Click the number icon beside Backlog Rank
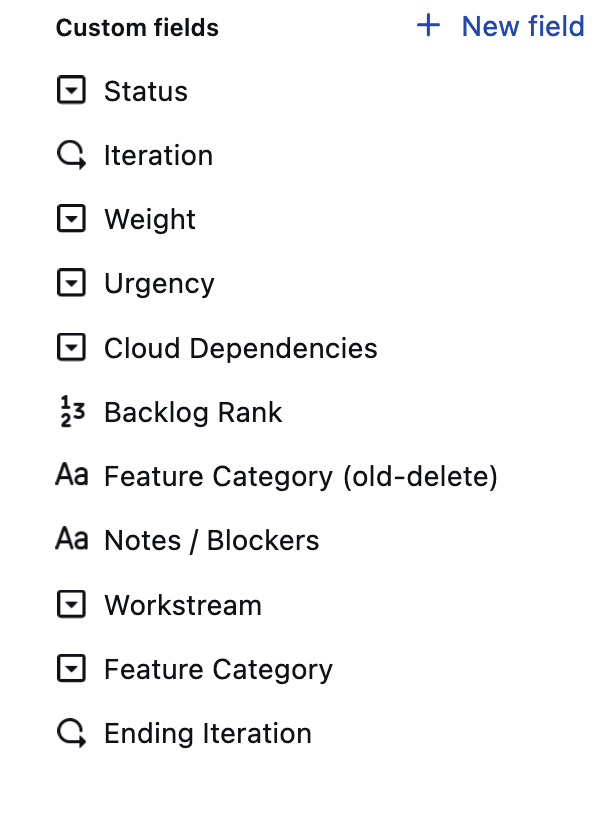Viewport: 616px width, 820px height. click(x=71, y=412)
